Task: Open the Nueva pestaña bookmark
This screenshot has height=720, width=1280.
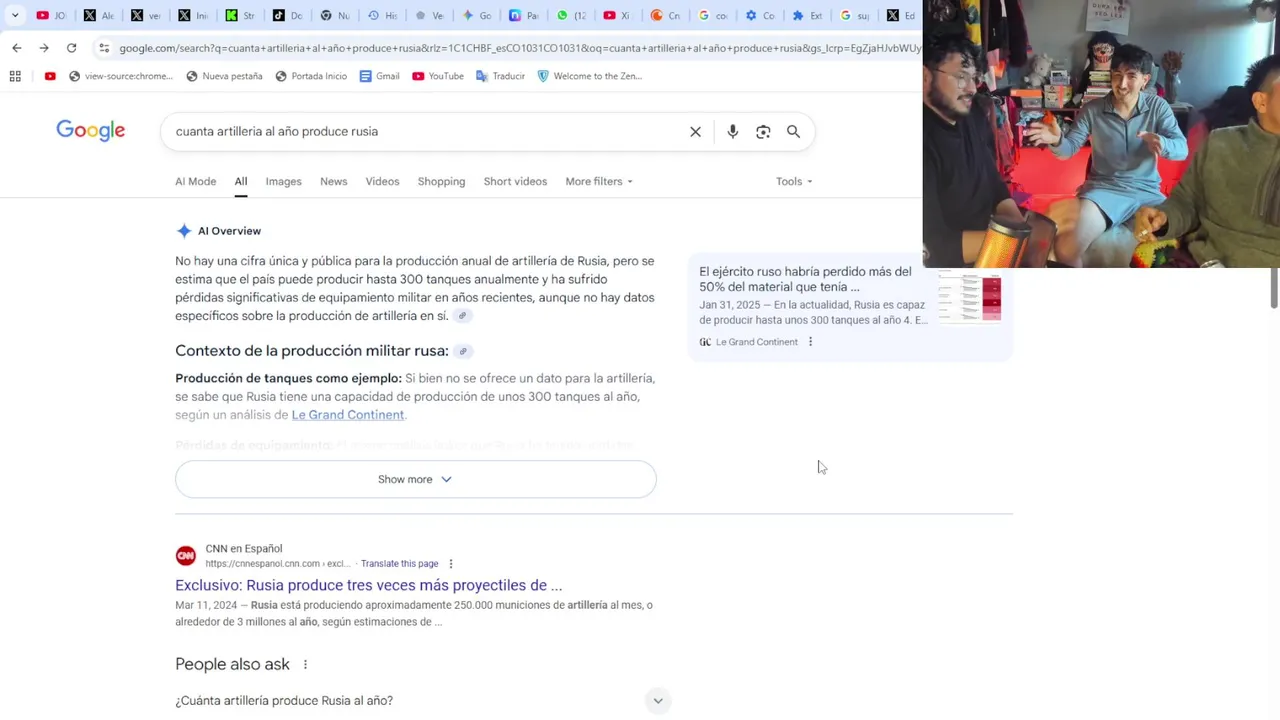Action: [224, 76]
